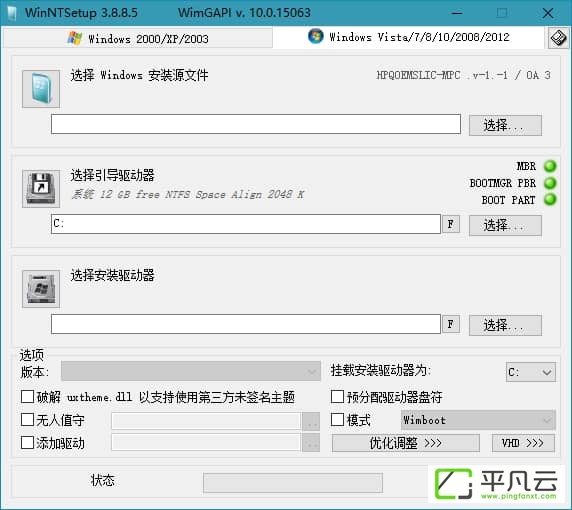
Task: Click the BOOT PART green status light
Action: (x=550, y=200)
